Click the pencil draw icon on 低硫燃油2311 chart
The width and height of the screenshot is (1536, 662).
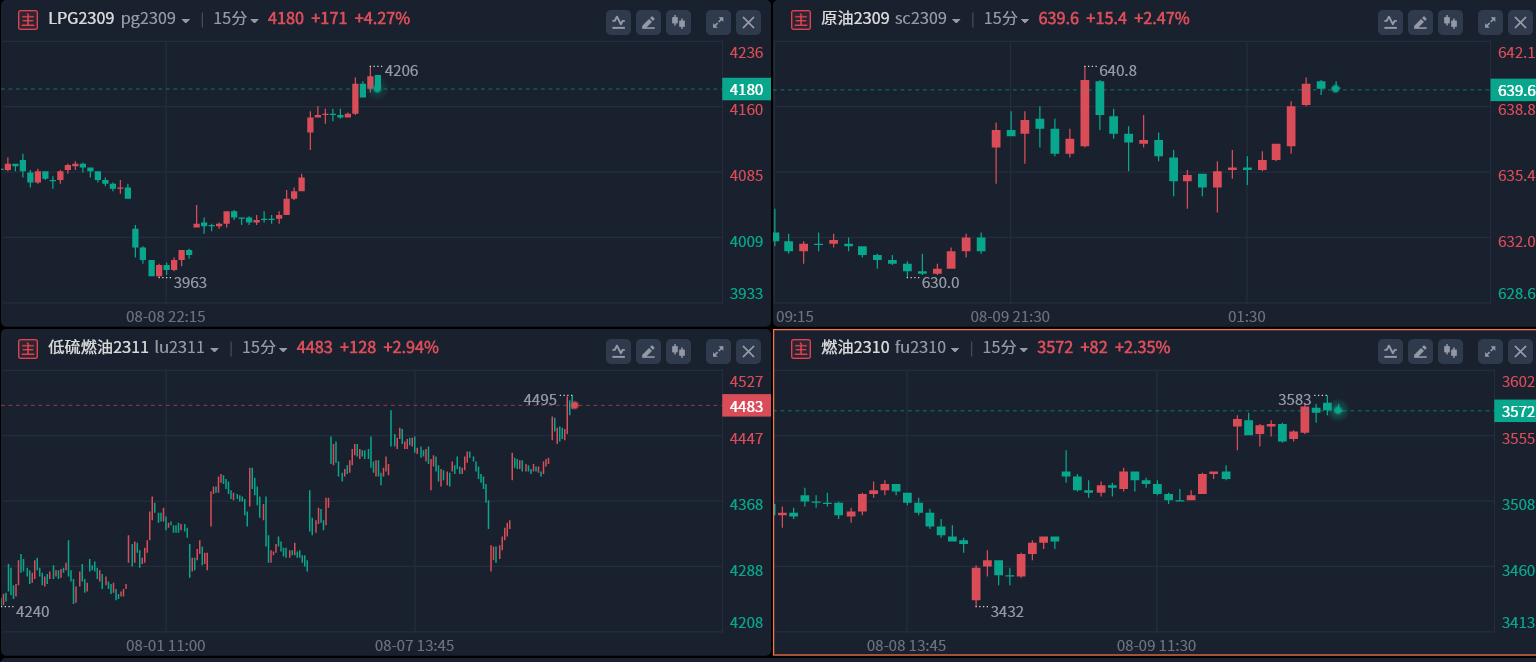click(649, 350)
